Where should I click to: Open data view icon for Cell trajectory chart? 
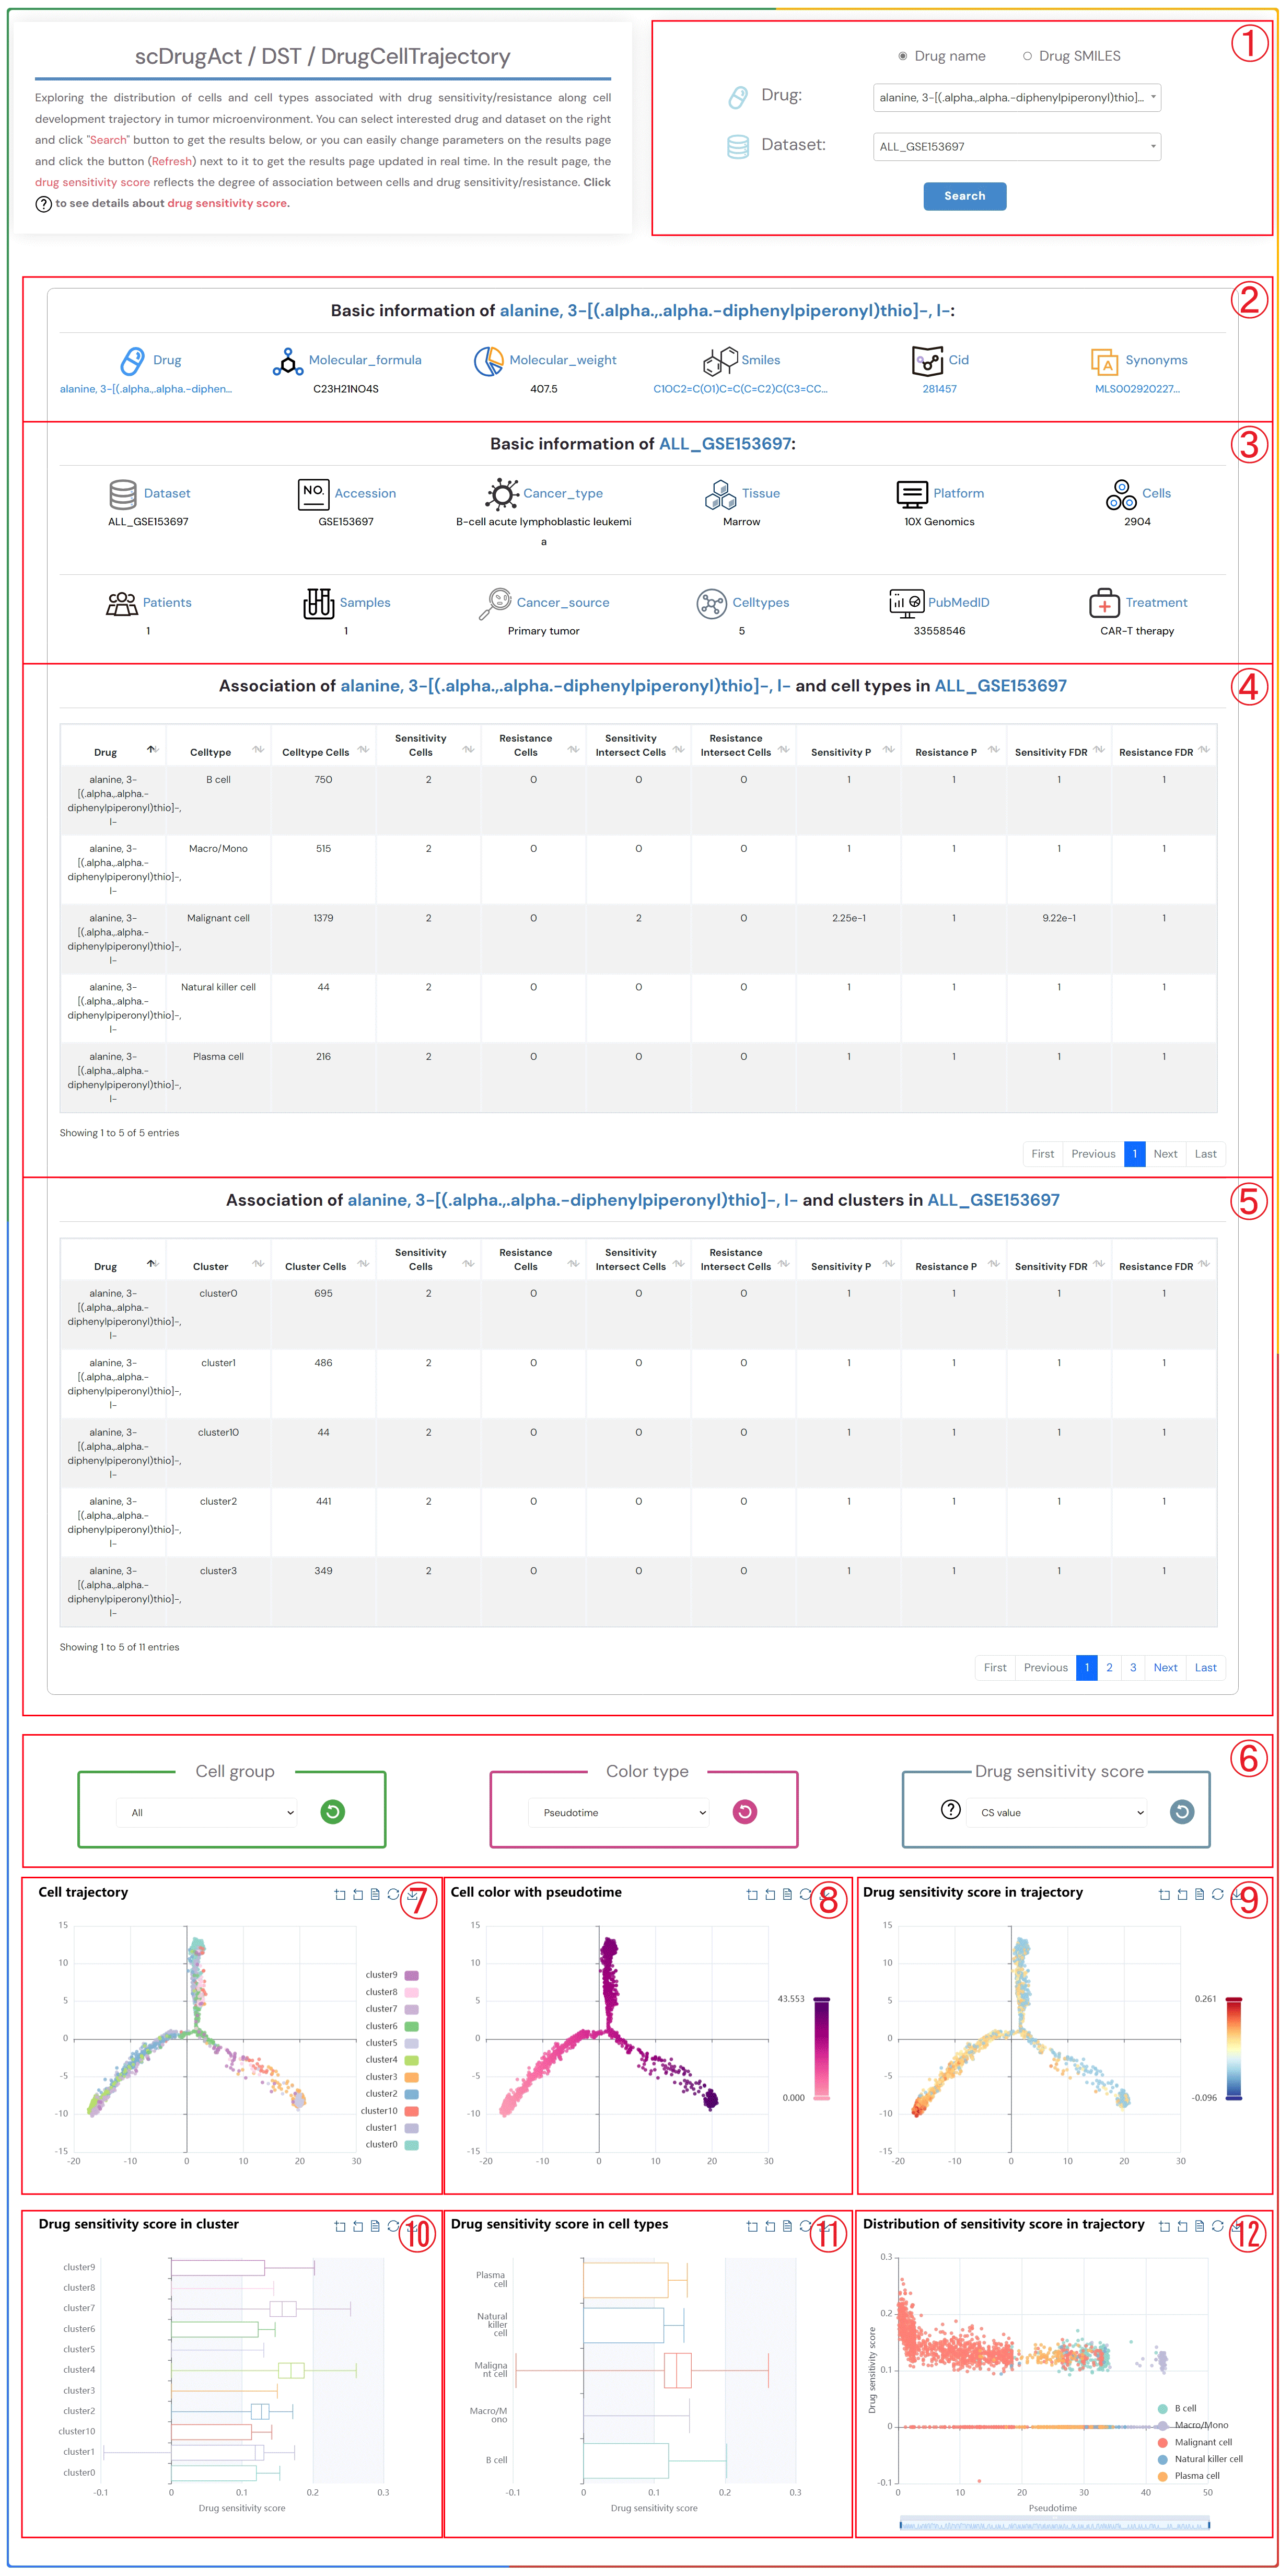tap(375, 1894)
